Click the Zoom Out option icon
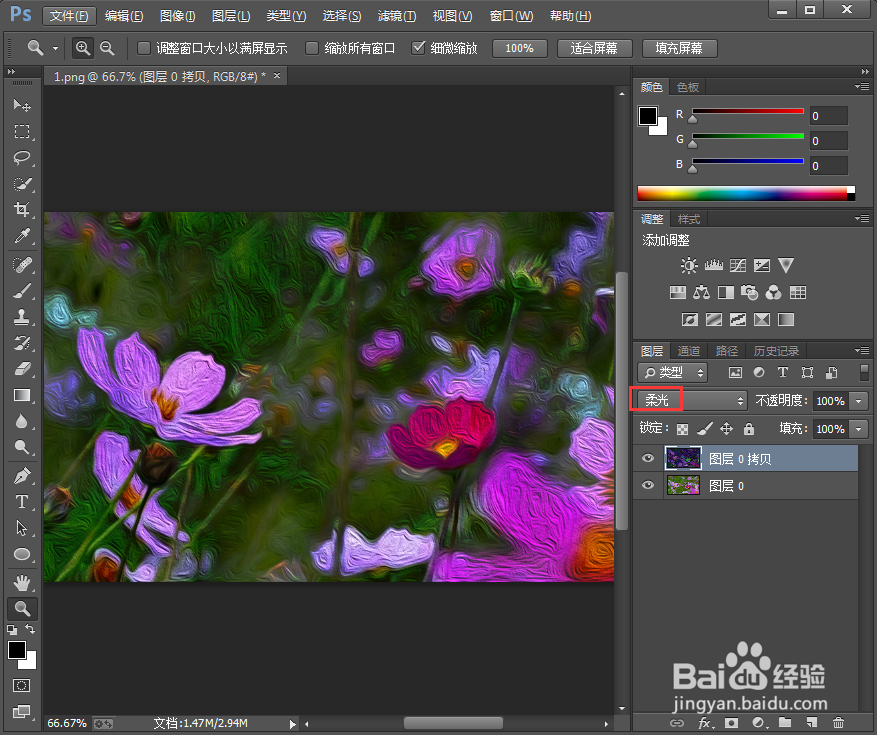This screenshot has width=877, height=735. click(x=107, y=48)
